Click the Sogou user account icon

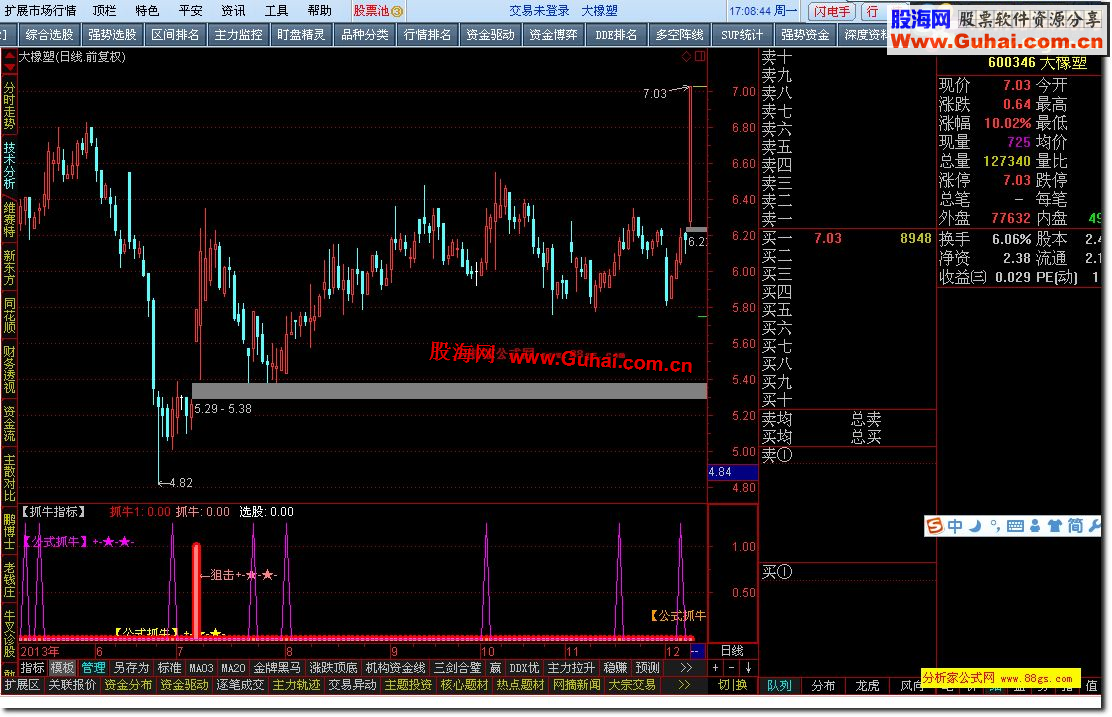pos(1035,526)
